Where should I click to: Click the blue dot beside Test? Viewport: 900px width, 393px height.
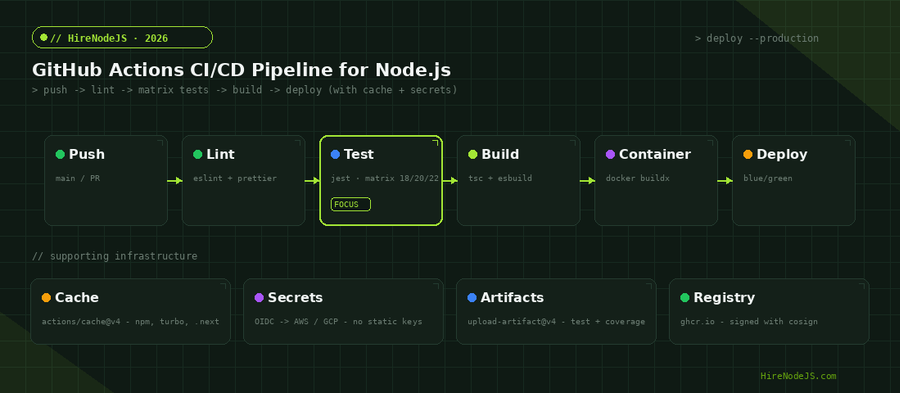tap(335, 154)
